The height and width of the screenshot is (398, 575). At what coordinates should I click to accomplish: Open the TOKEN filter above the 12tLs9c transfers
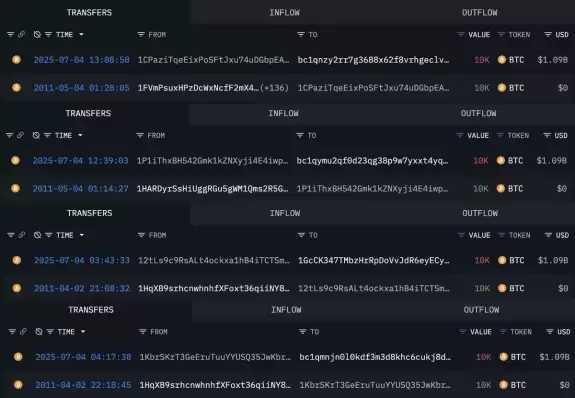501,235
